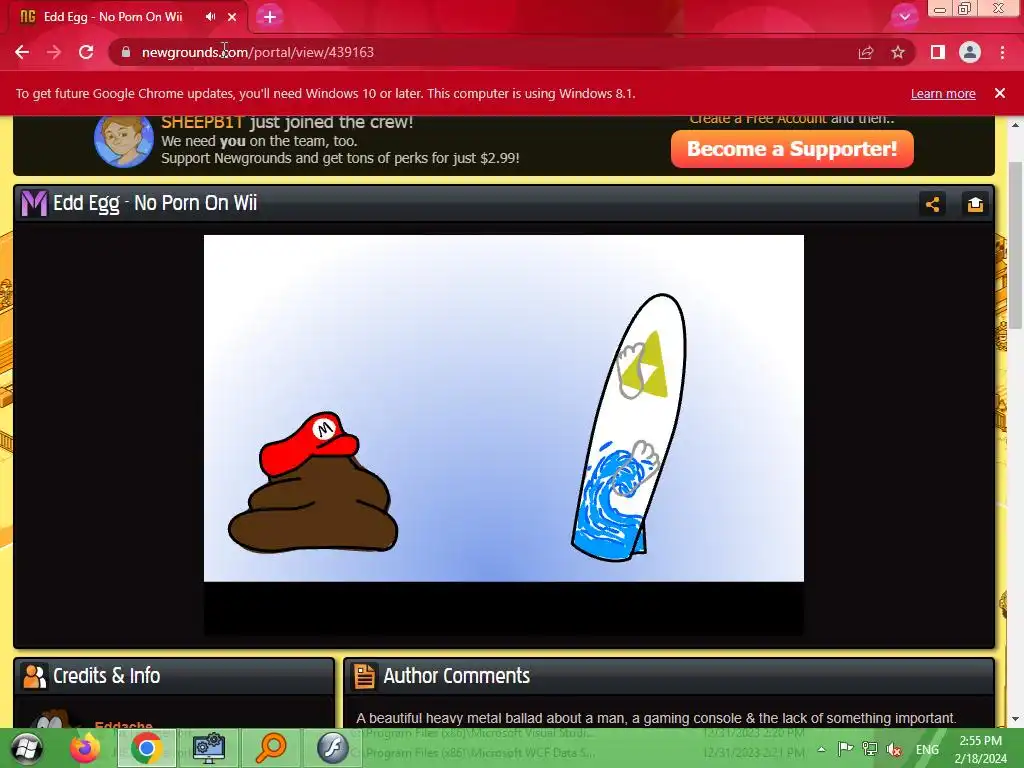
Task: Toggle Chrome side panel icon
Action: 938,52
